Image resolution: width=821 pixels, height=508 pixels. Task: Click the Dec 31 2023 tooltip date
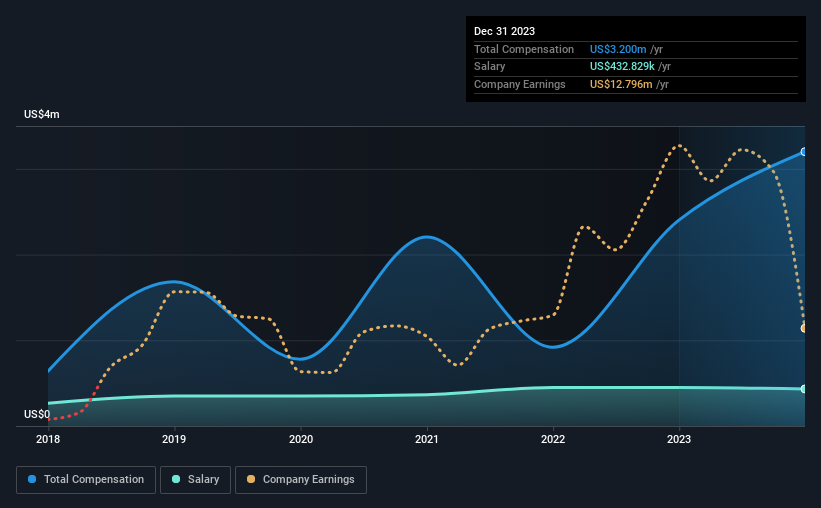tap(504, 31)
